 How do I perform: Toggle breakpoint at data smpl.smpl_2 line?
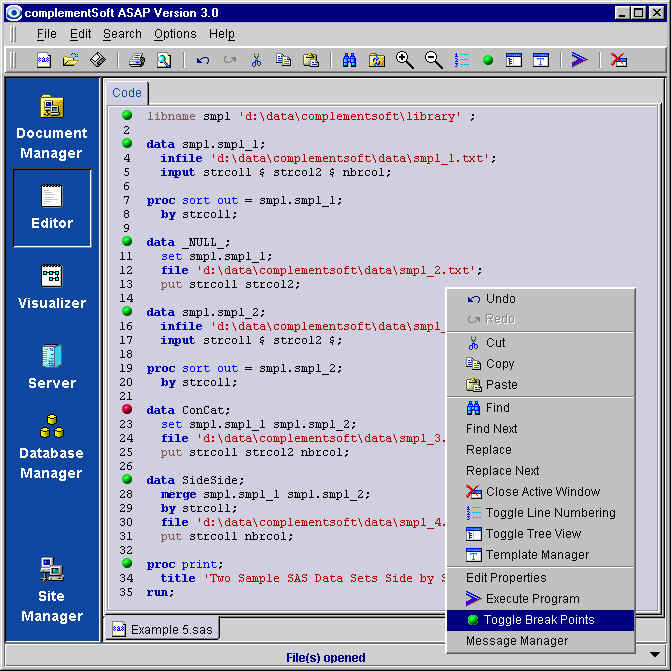coord(127,311)
